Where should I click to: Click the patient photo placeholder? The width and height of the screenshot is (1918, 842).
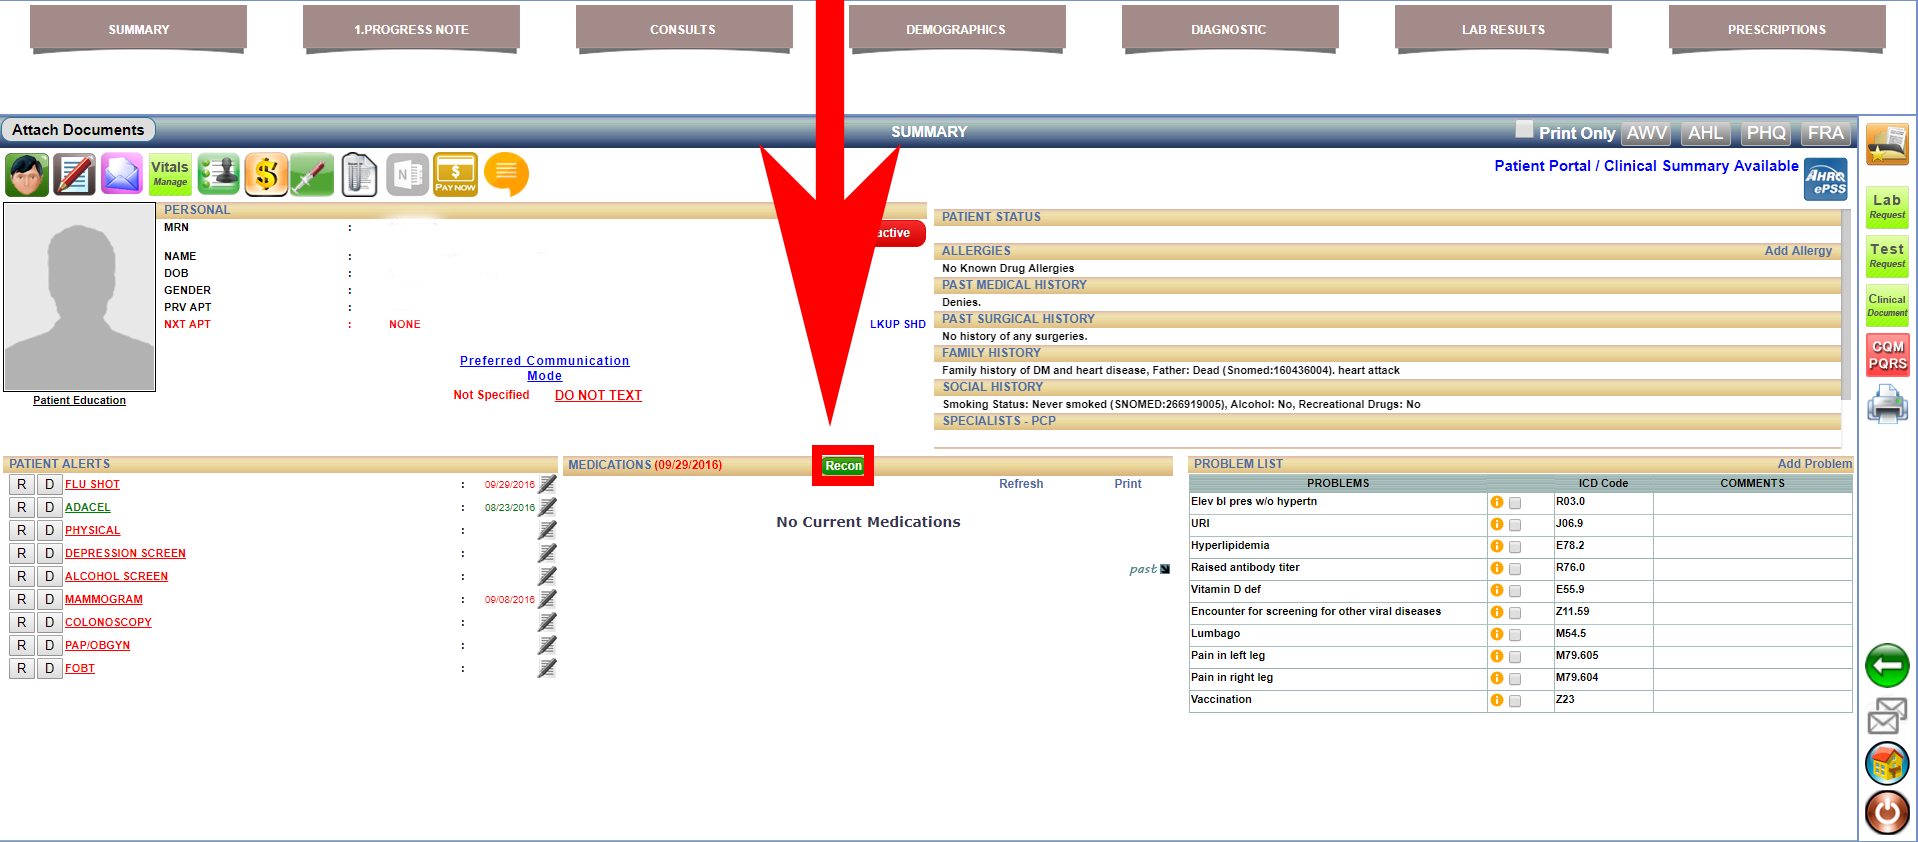80,297
